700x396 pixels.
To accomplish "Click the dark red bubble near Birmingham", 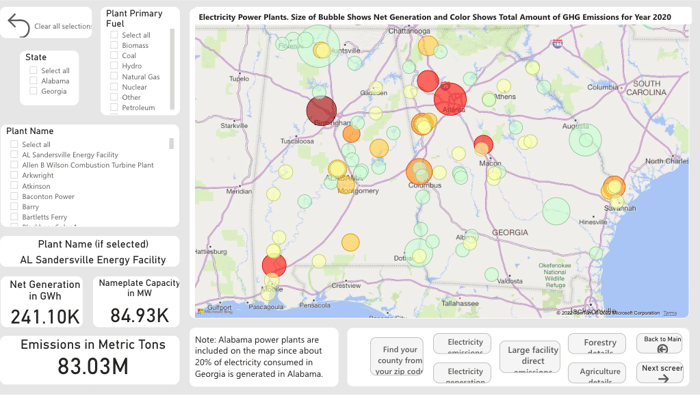I will point(321,110).
